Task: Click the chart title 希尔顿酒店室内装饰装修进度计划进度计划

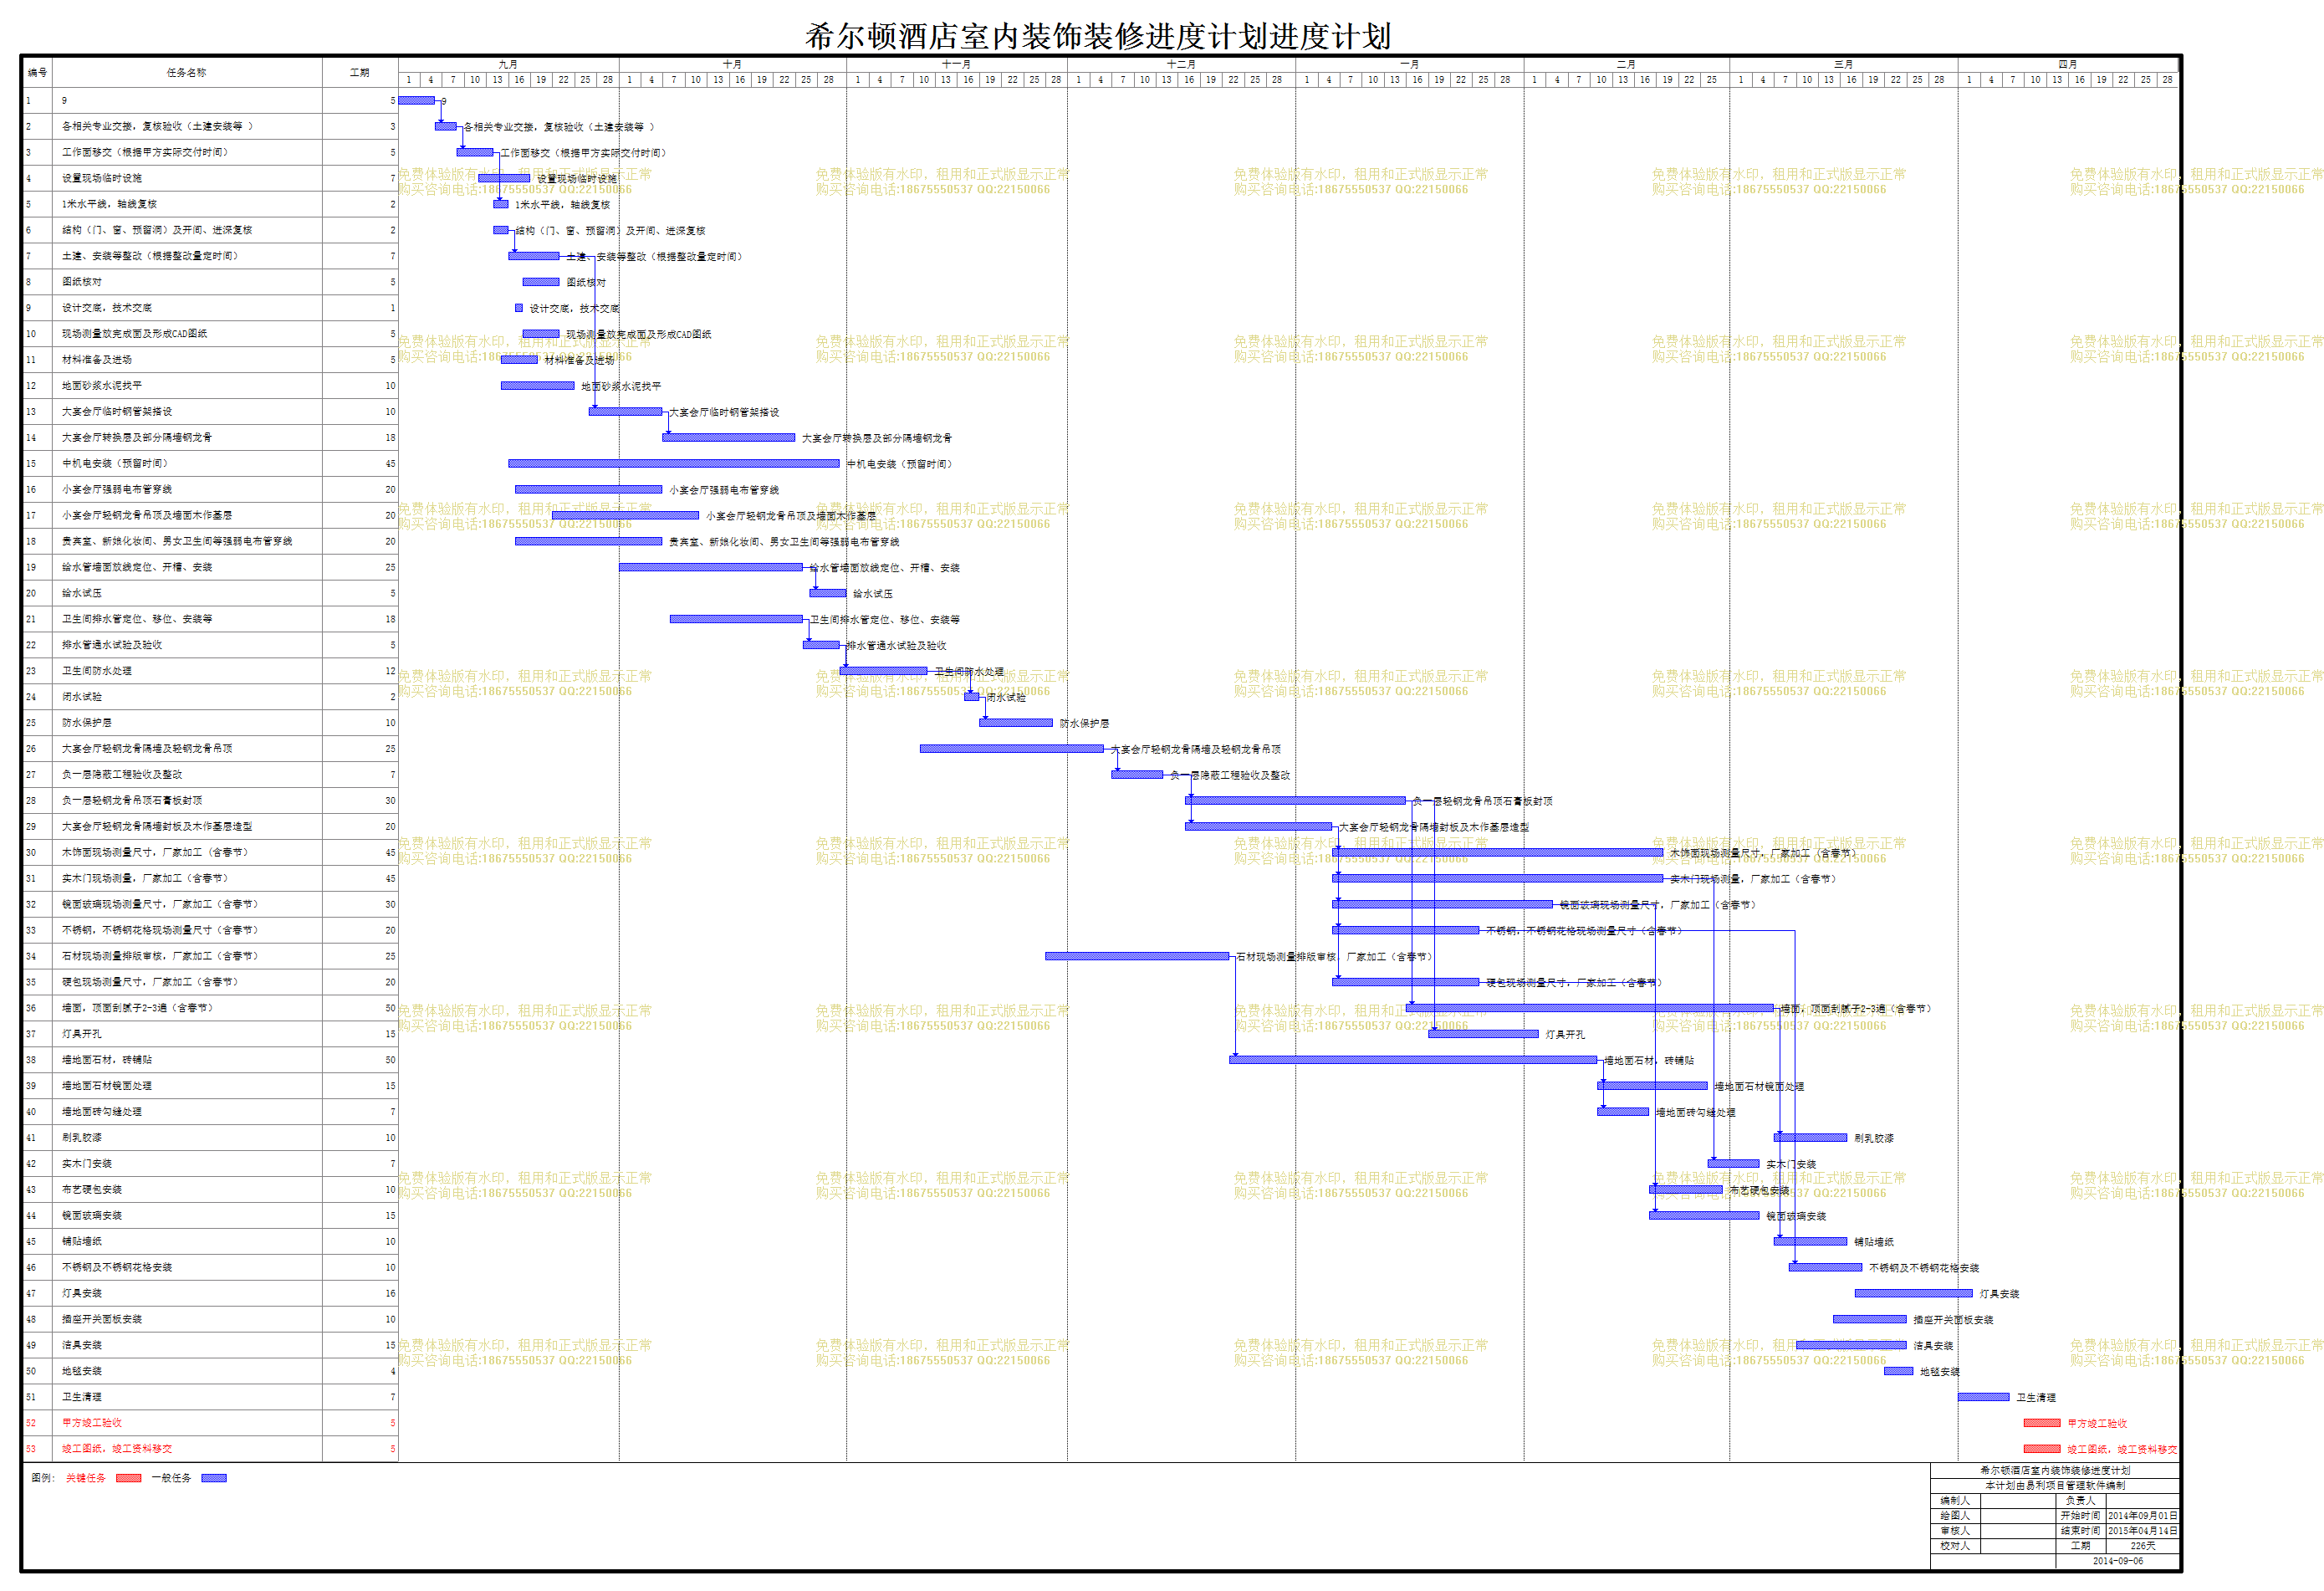Action: coord(1098,36)
